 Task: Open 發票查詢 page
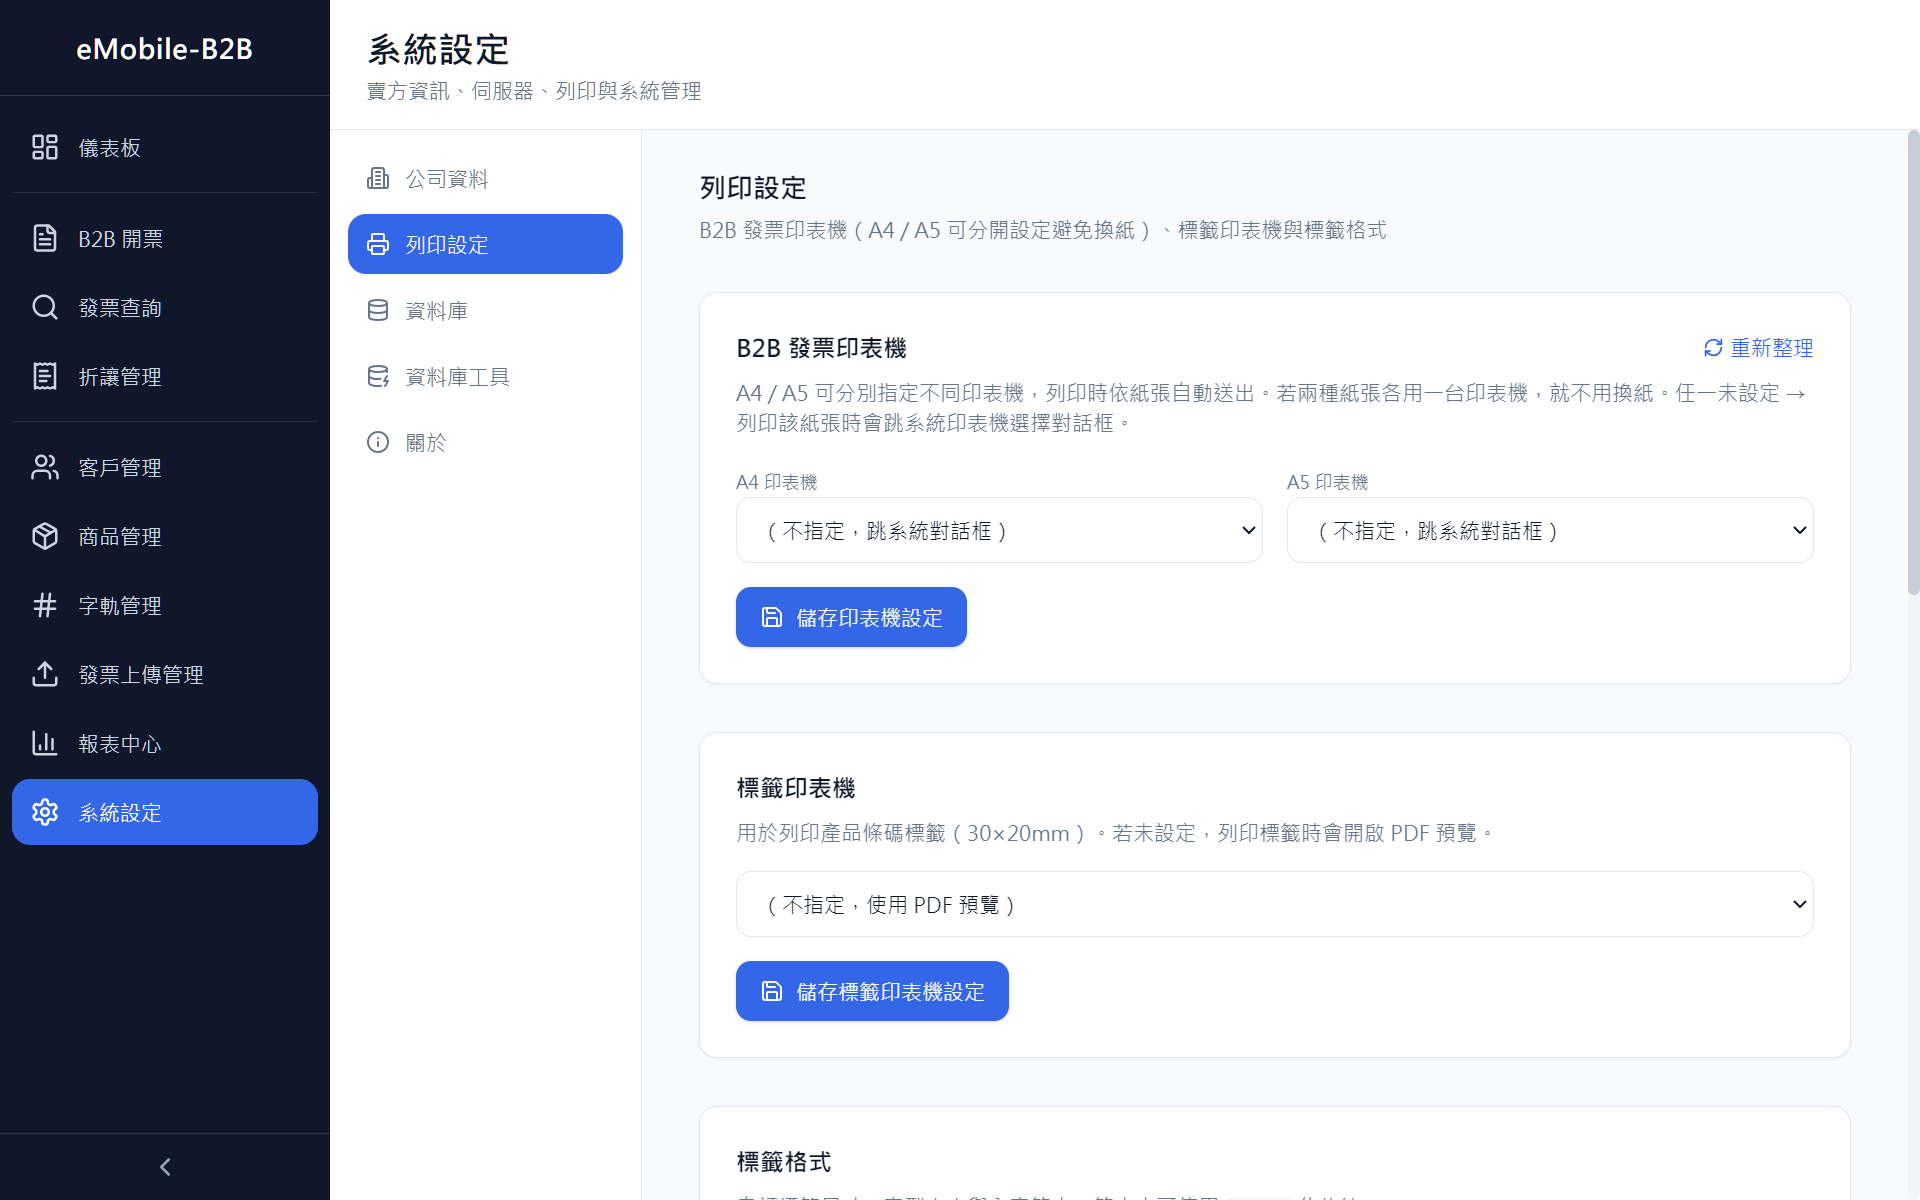165,307
